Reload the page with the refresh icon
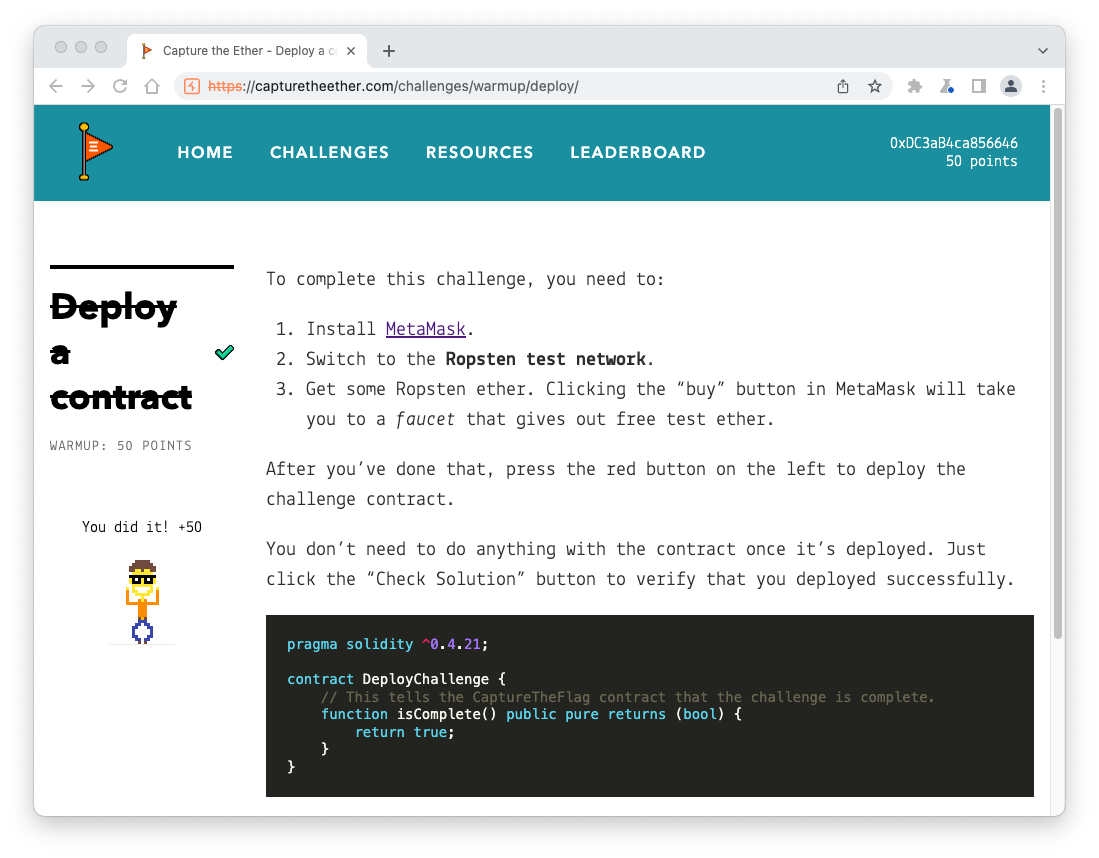The height and width of the screenshot is (858, 1099). [121, 86]
